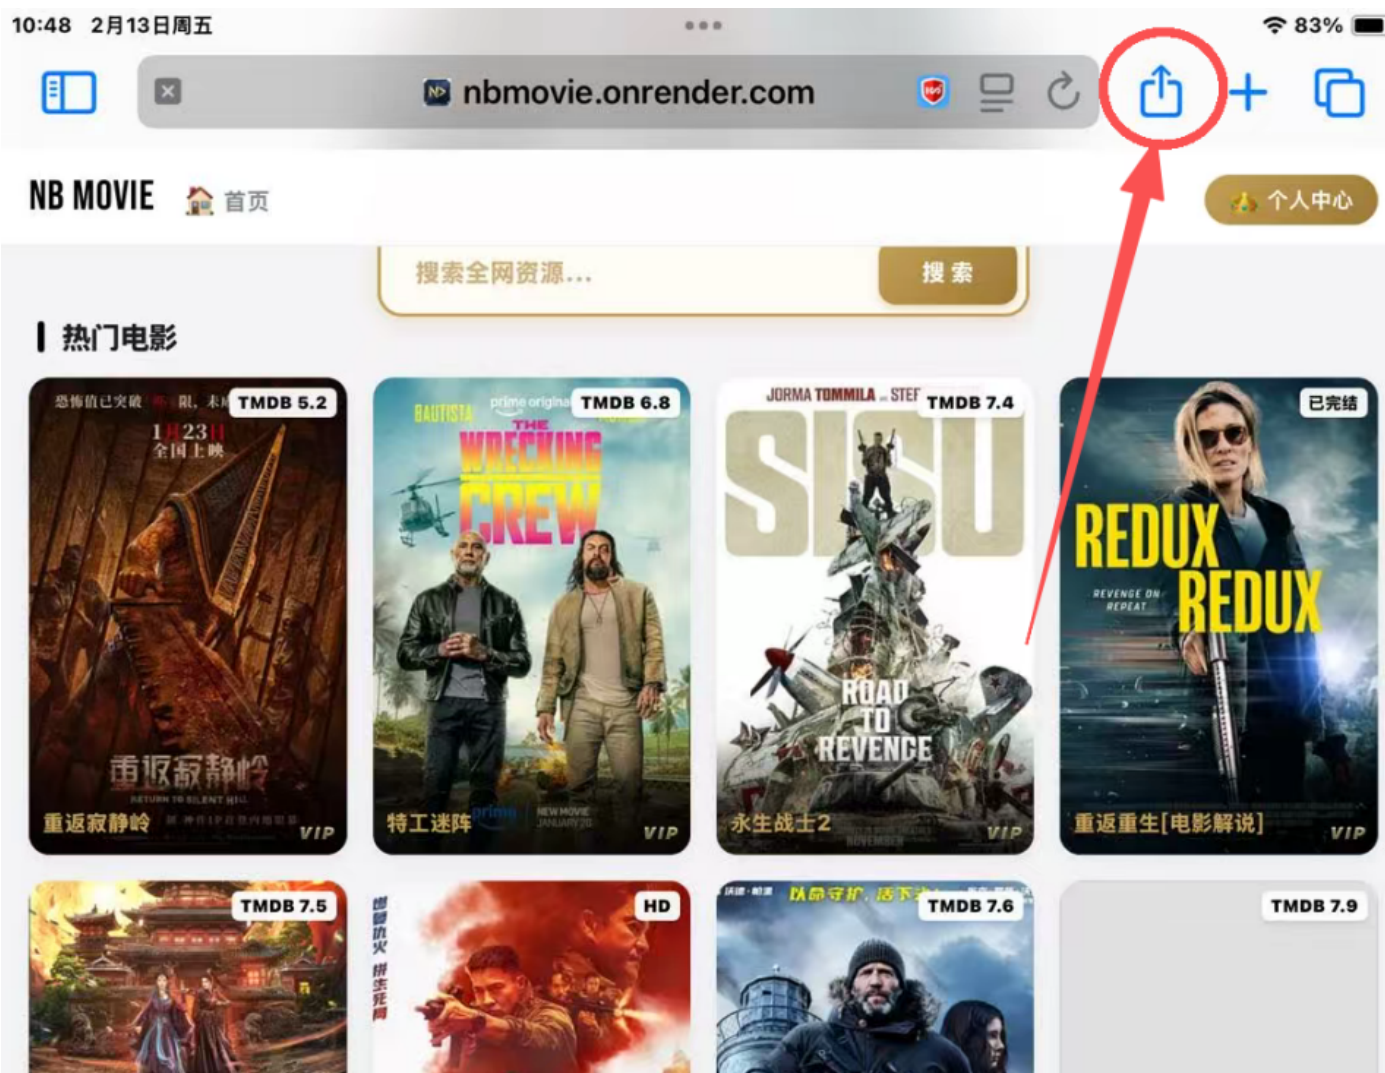Screen dimensions: 1385x1073
Task: Click the TMDB 6.8 rating badge
Action: 626,403
